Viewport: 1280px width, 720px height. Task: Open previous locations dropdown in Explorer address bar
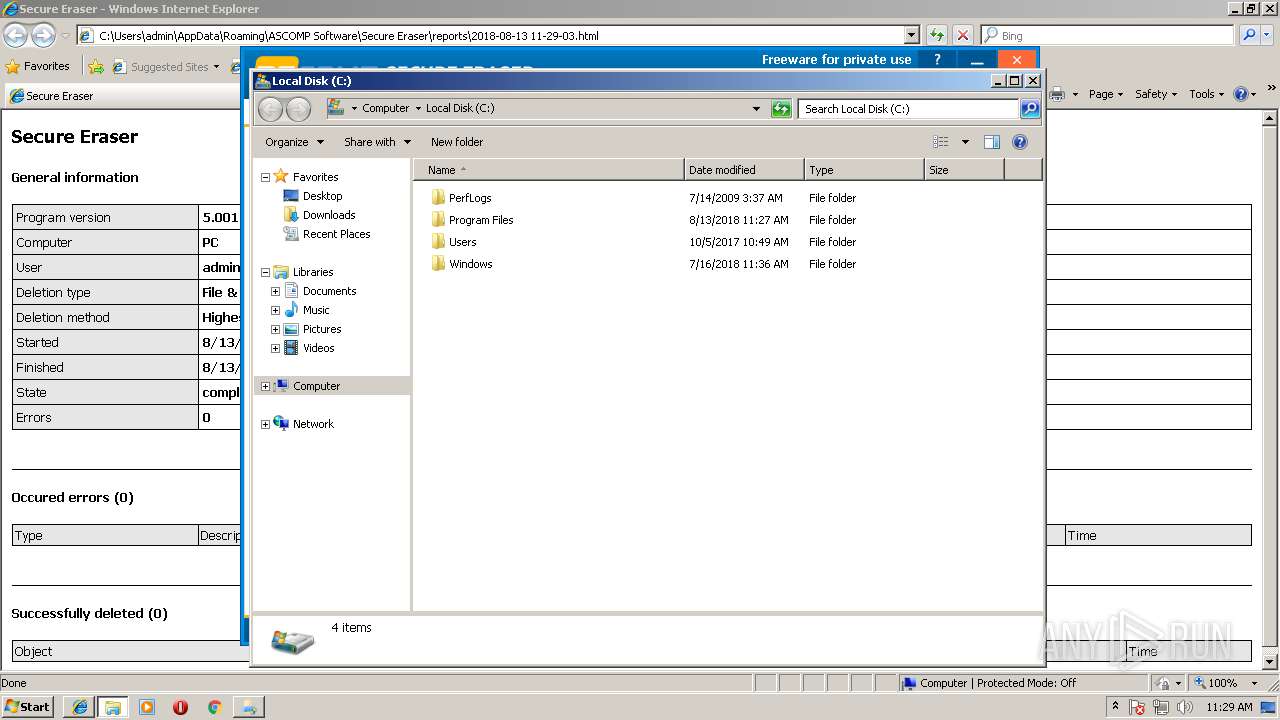click(x=756, y=109)
